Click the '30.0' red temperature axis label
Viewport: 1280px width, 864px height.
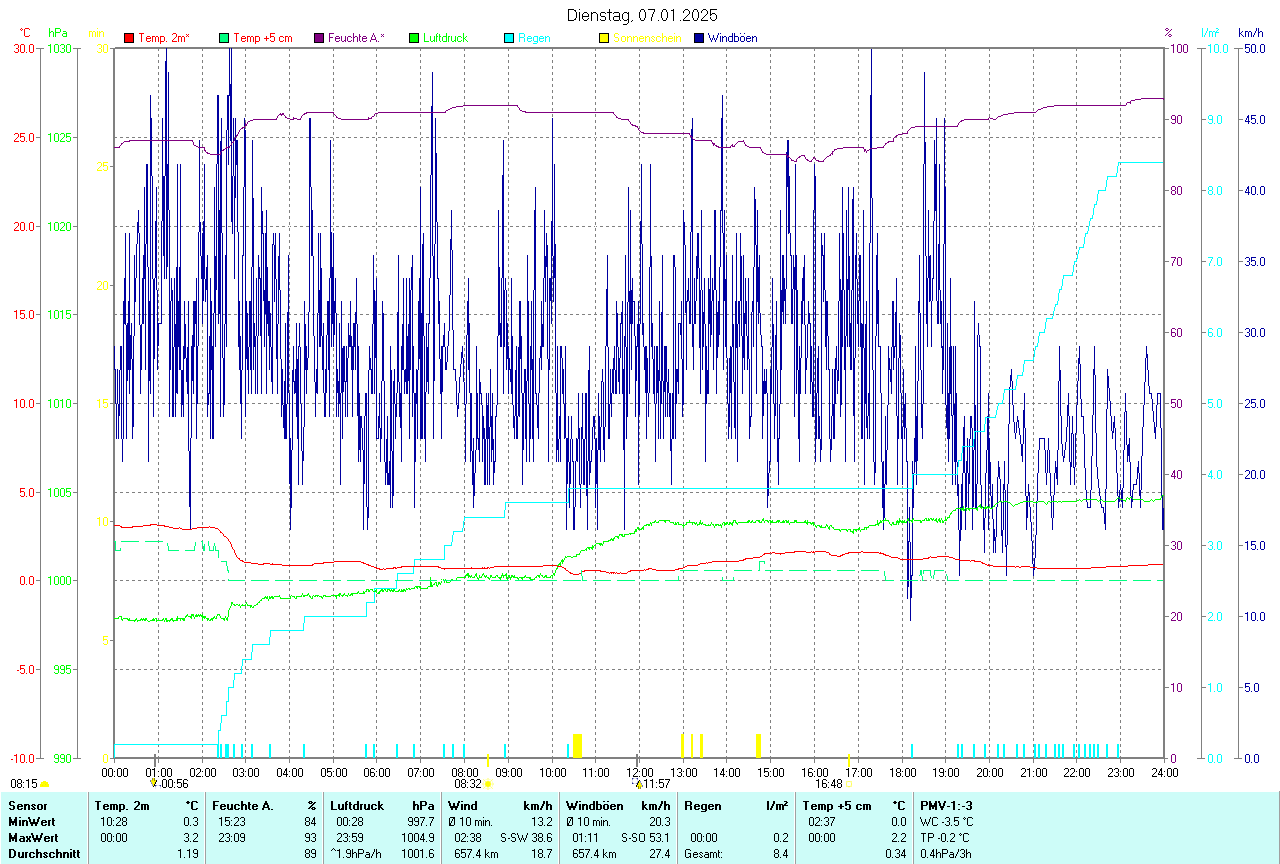click(24, 48)
